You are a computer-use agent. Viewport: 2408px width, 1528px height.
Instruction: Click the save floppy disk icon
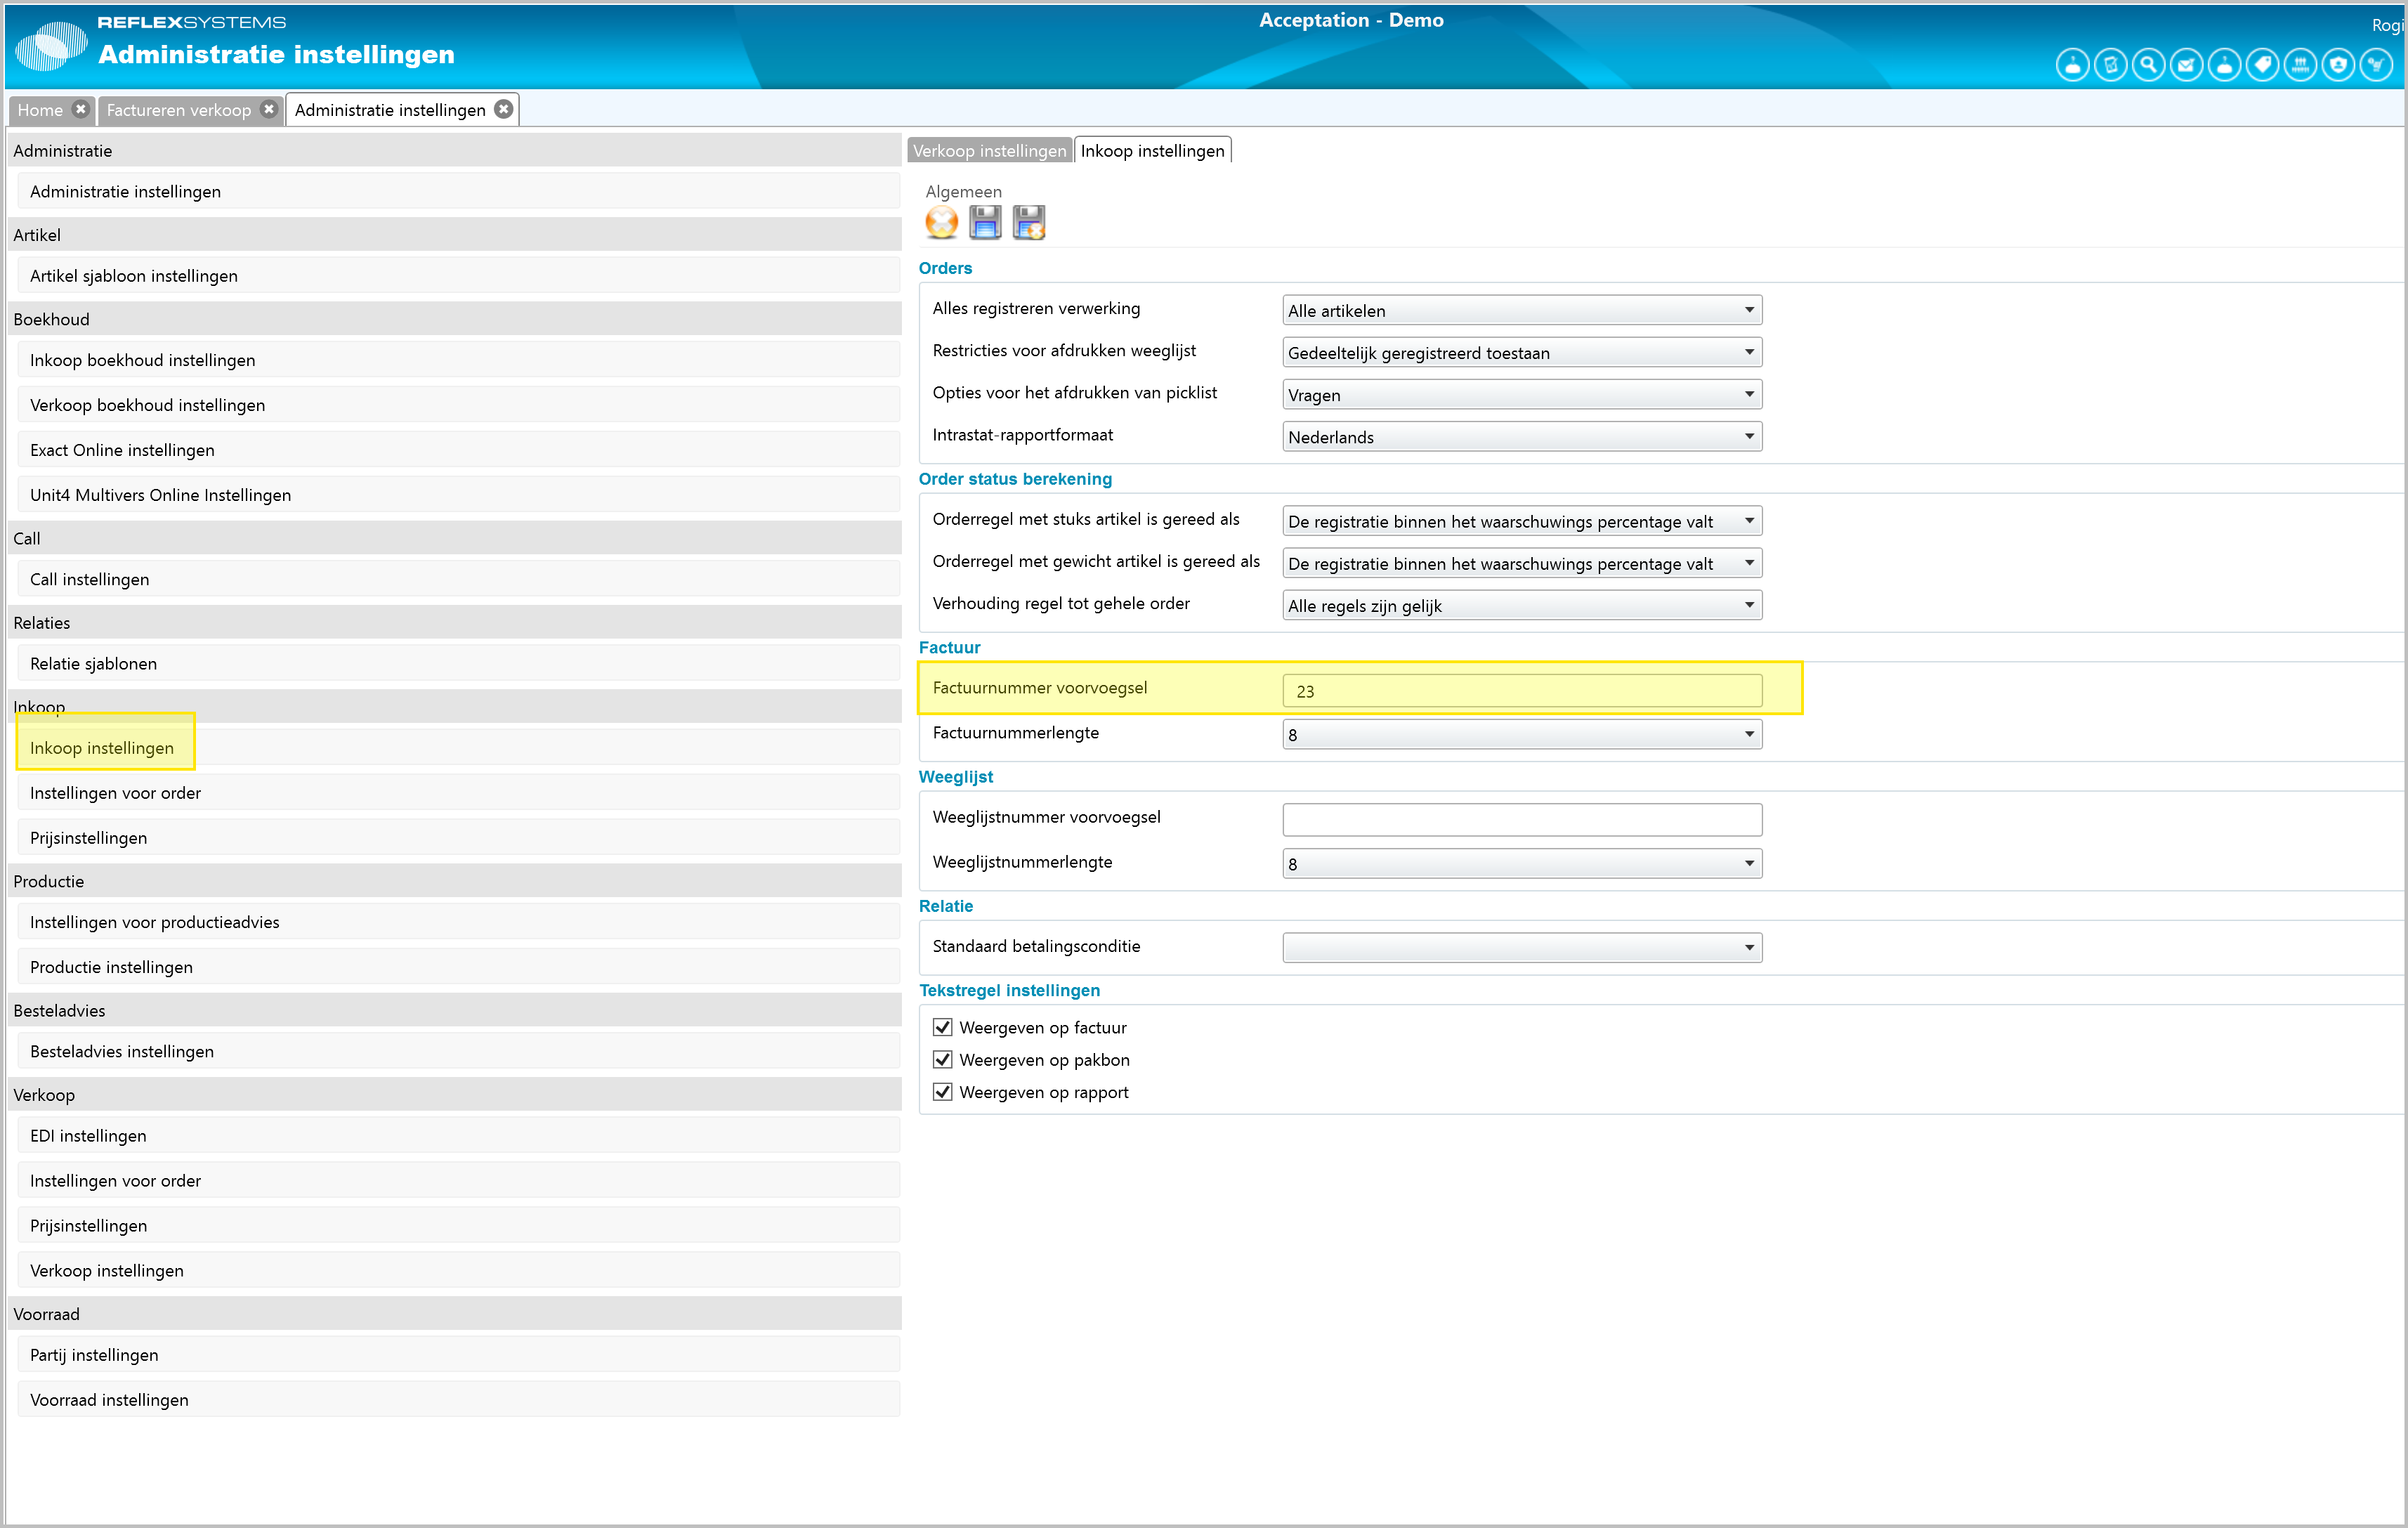[x=985, y=222]
